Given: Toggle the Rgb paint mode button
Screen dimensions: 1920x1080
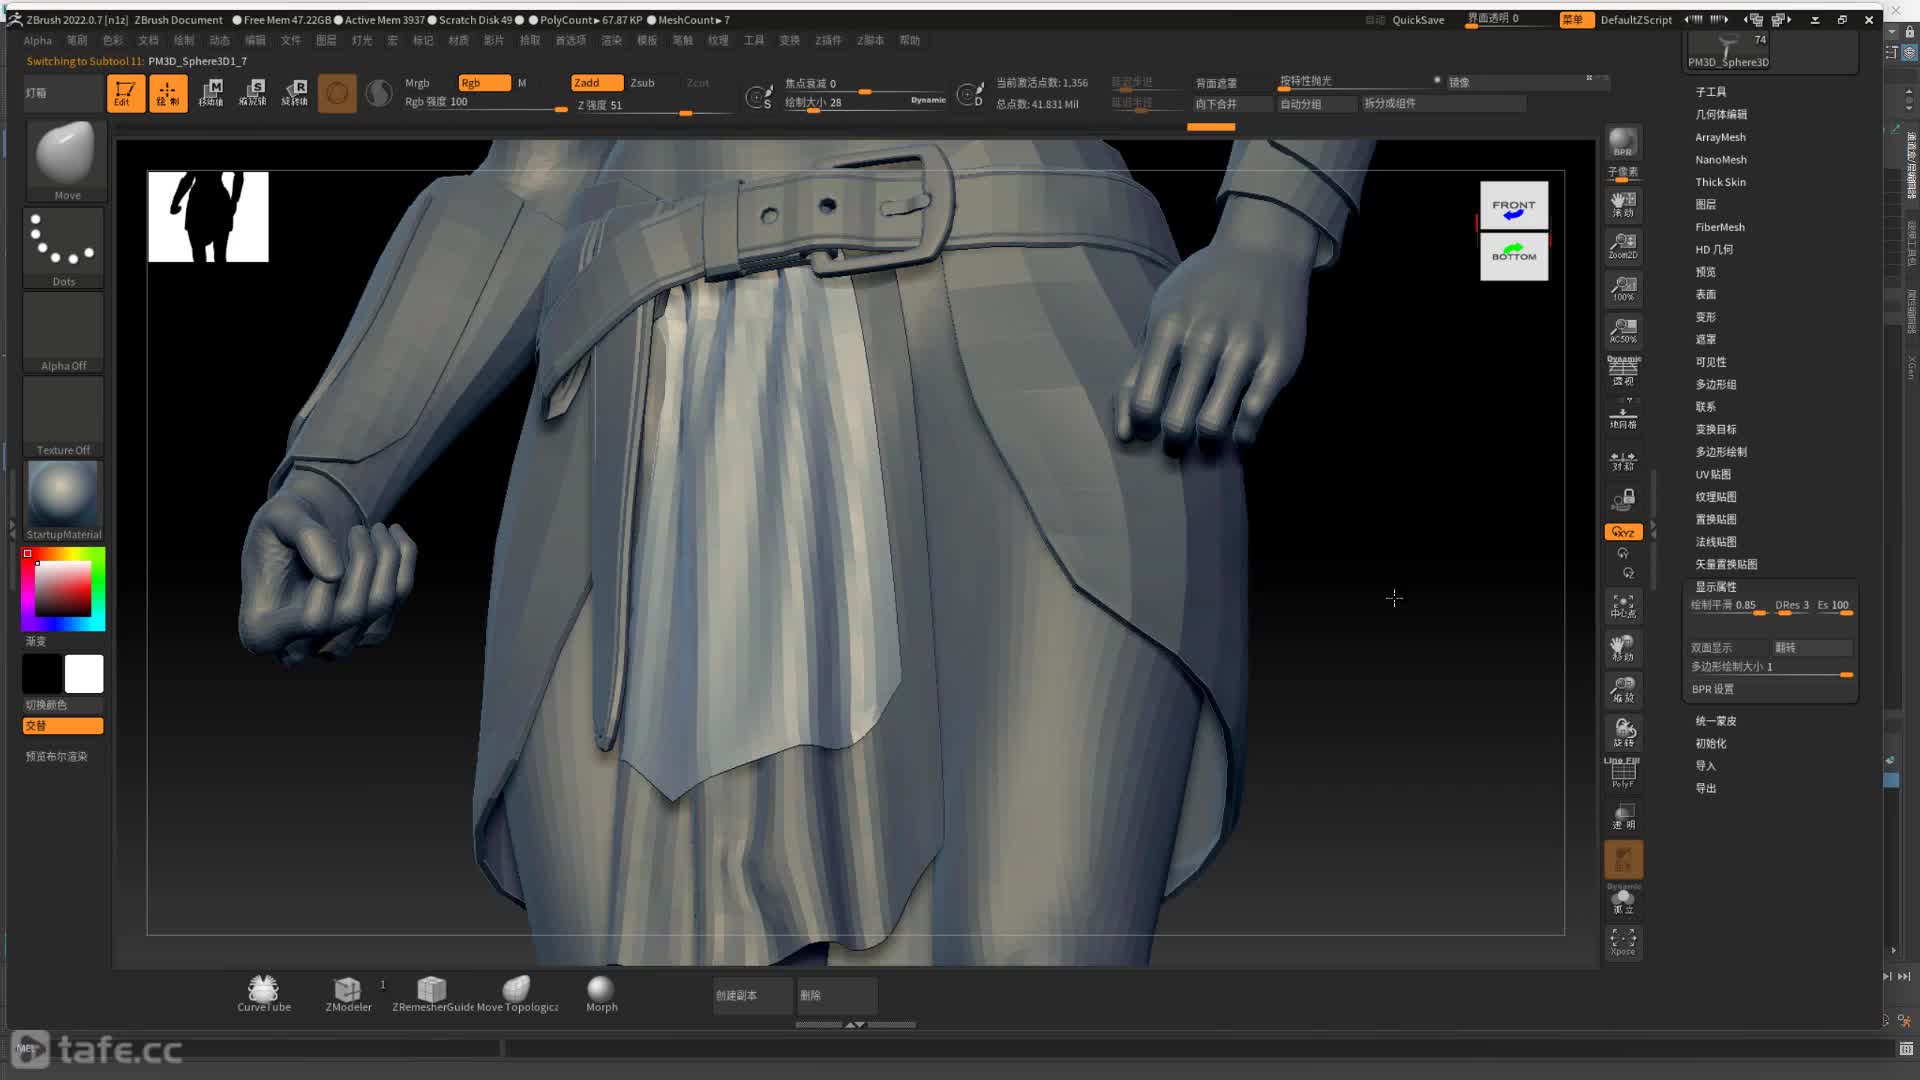Looking at the screenshot, I should [484, 83].
